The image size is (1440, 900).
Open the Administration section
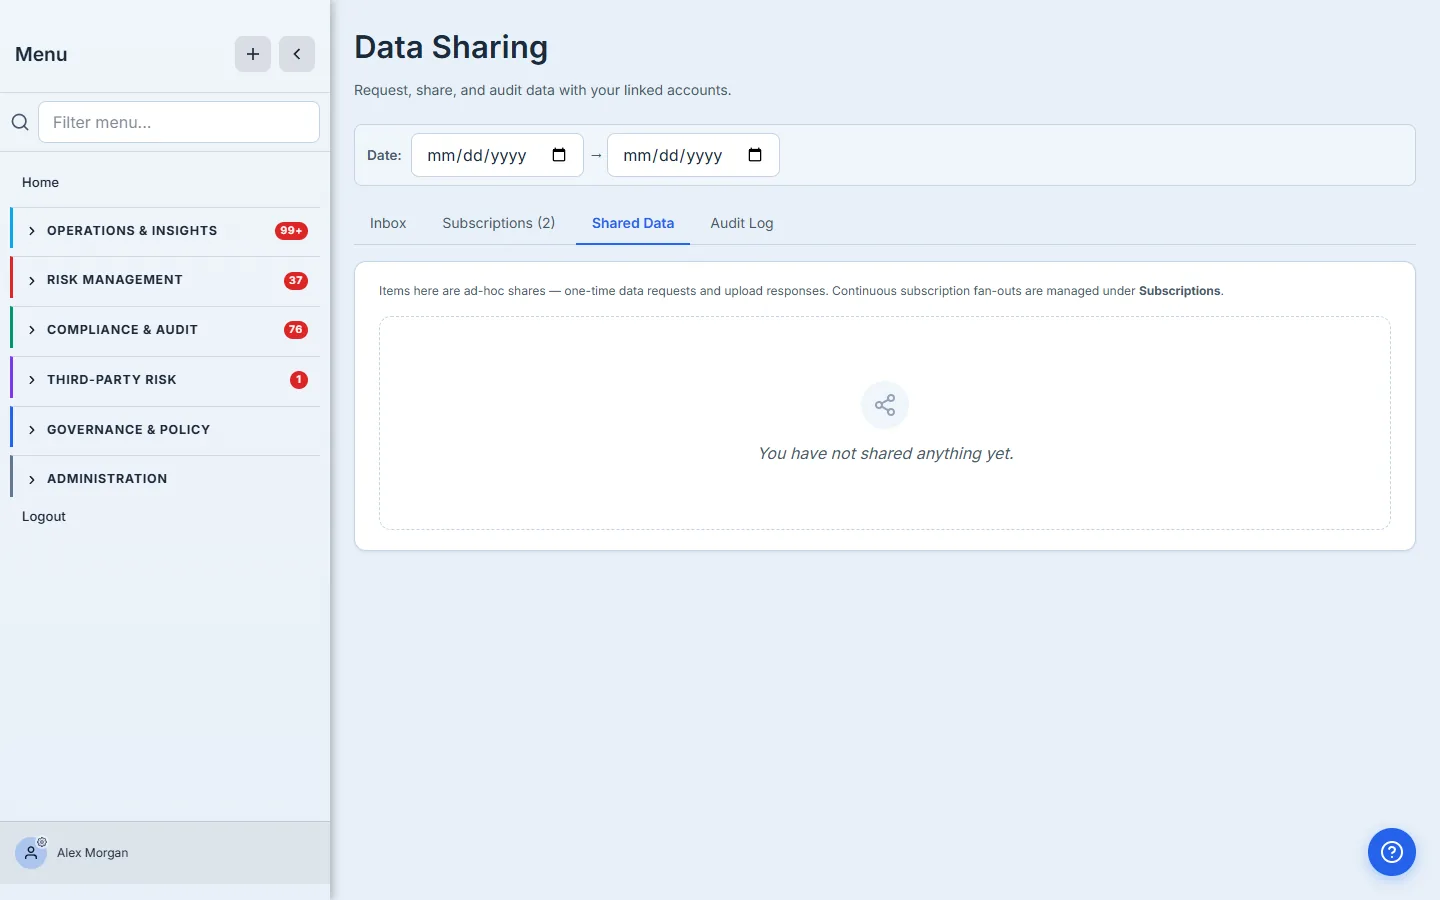(x=166, y=479)
